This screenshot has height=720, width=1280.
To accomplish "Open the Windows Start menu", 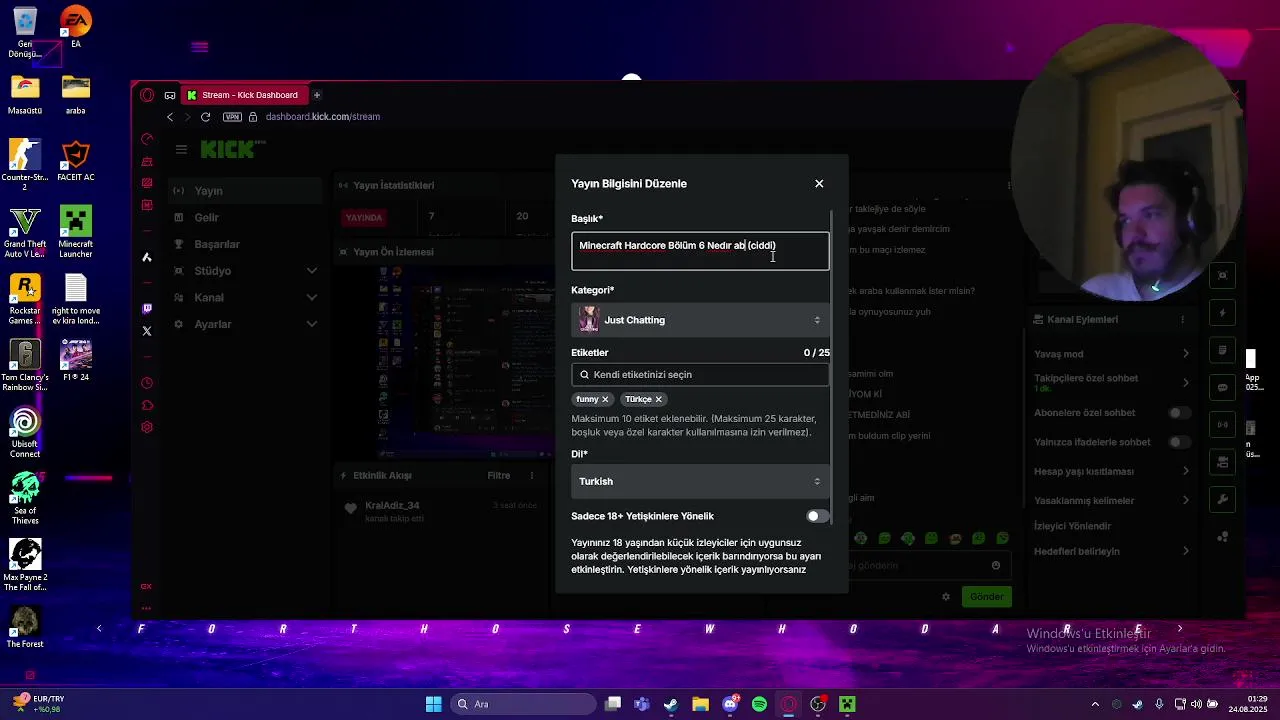I will point(433,704).
